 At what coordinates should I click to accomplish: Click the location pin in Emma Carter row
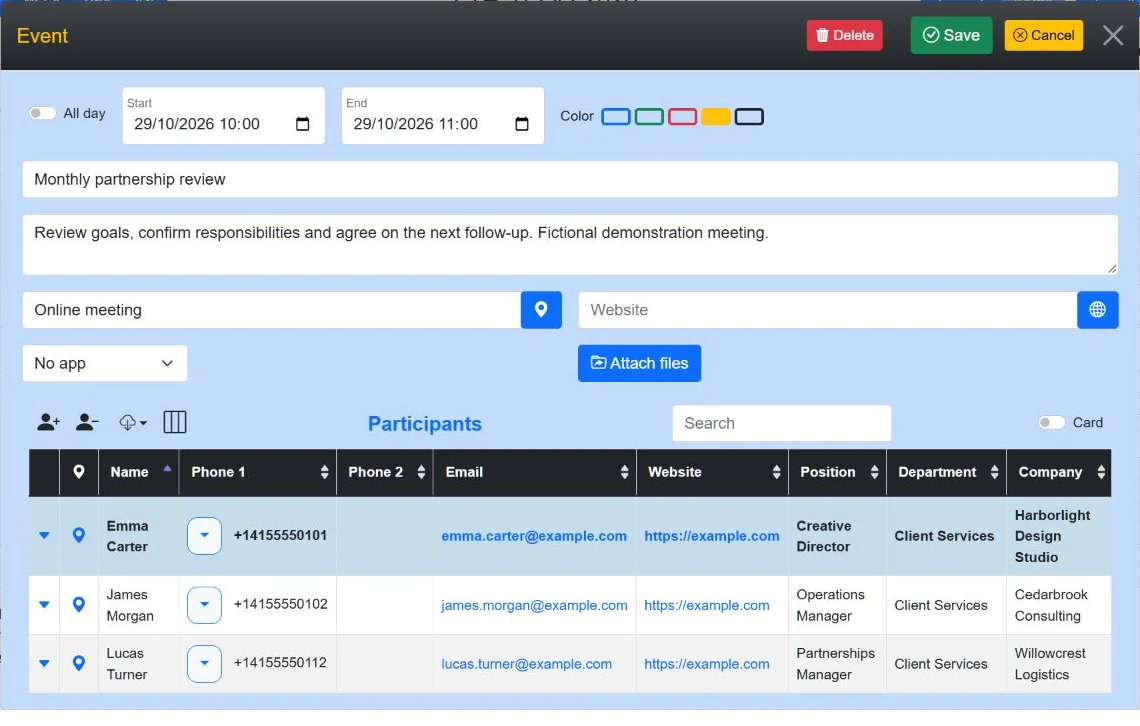[x=79, y=536]
